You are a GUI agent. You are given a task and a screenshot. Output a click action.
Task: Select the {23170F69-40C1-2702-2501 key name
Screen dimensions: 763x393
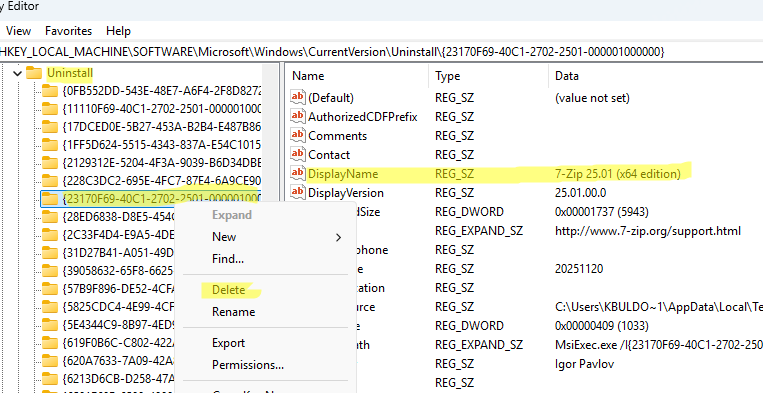[x=162, y=198]
